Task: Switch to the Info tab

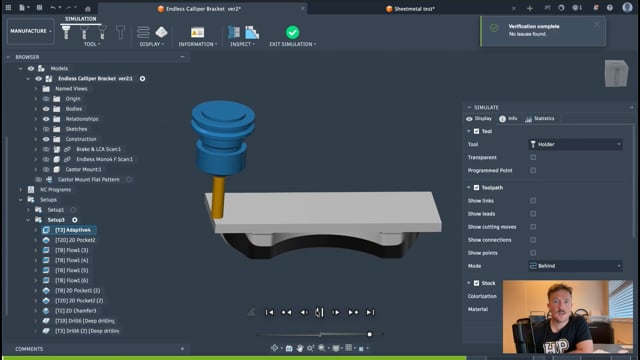Action: [508, 119]
